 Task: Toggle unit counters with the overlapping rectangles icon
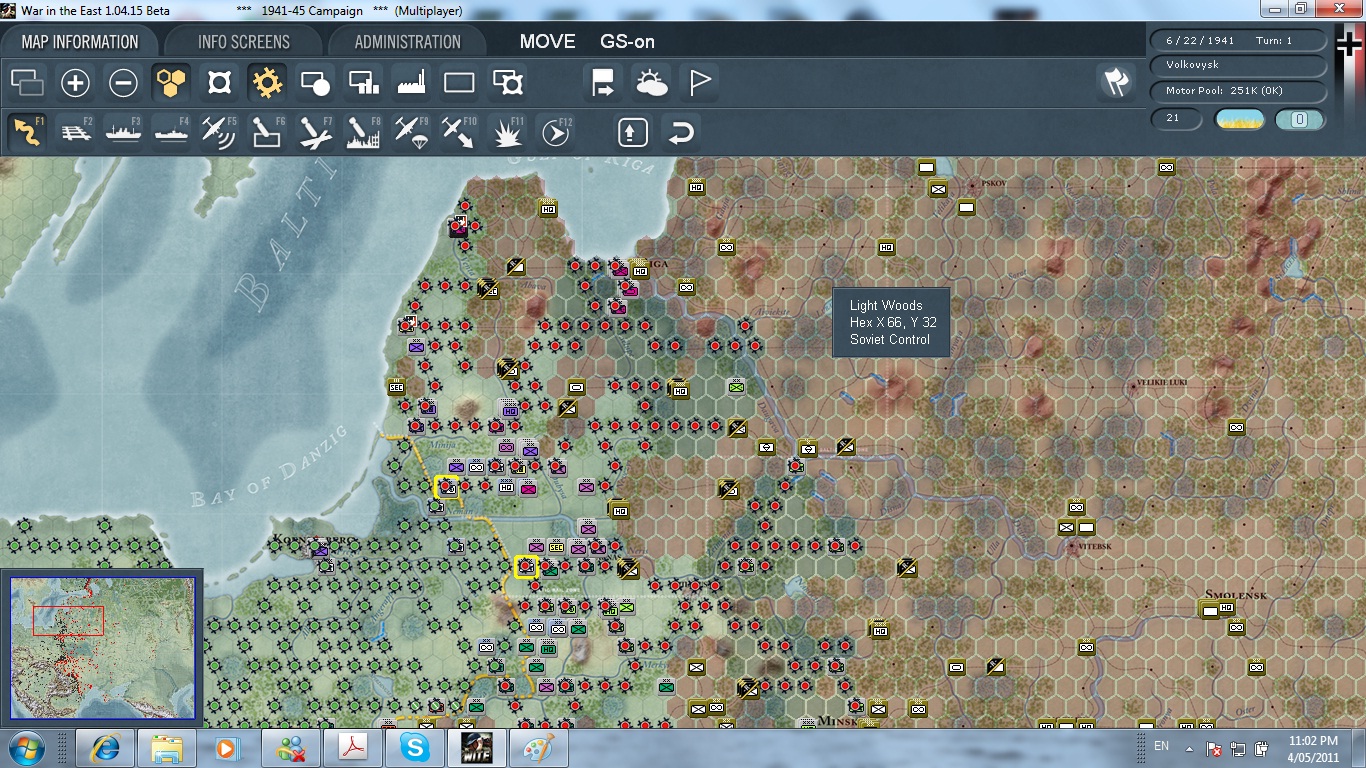click(27, 83)
